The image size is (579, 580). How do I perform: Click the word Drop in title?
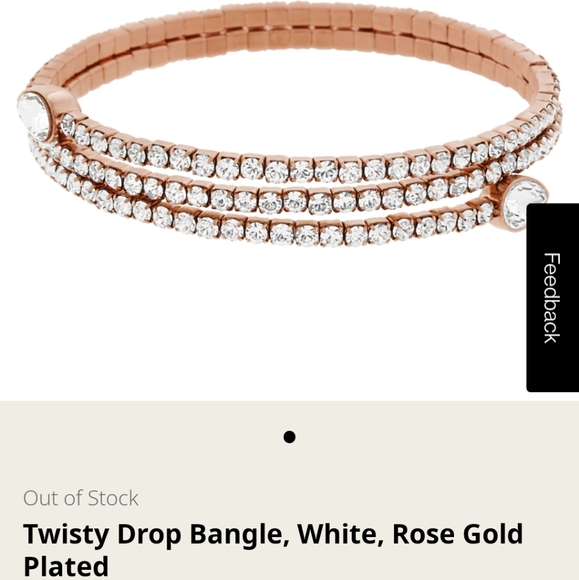tap(149, 535)
